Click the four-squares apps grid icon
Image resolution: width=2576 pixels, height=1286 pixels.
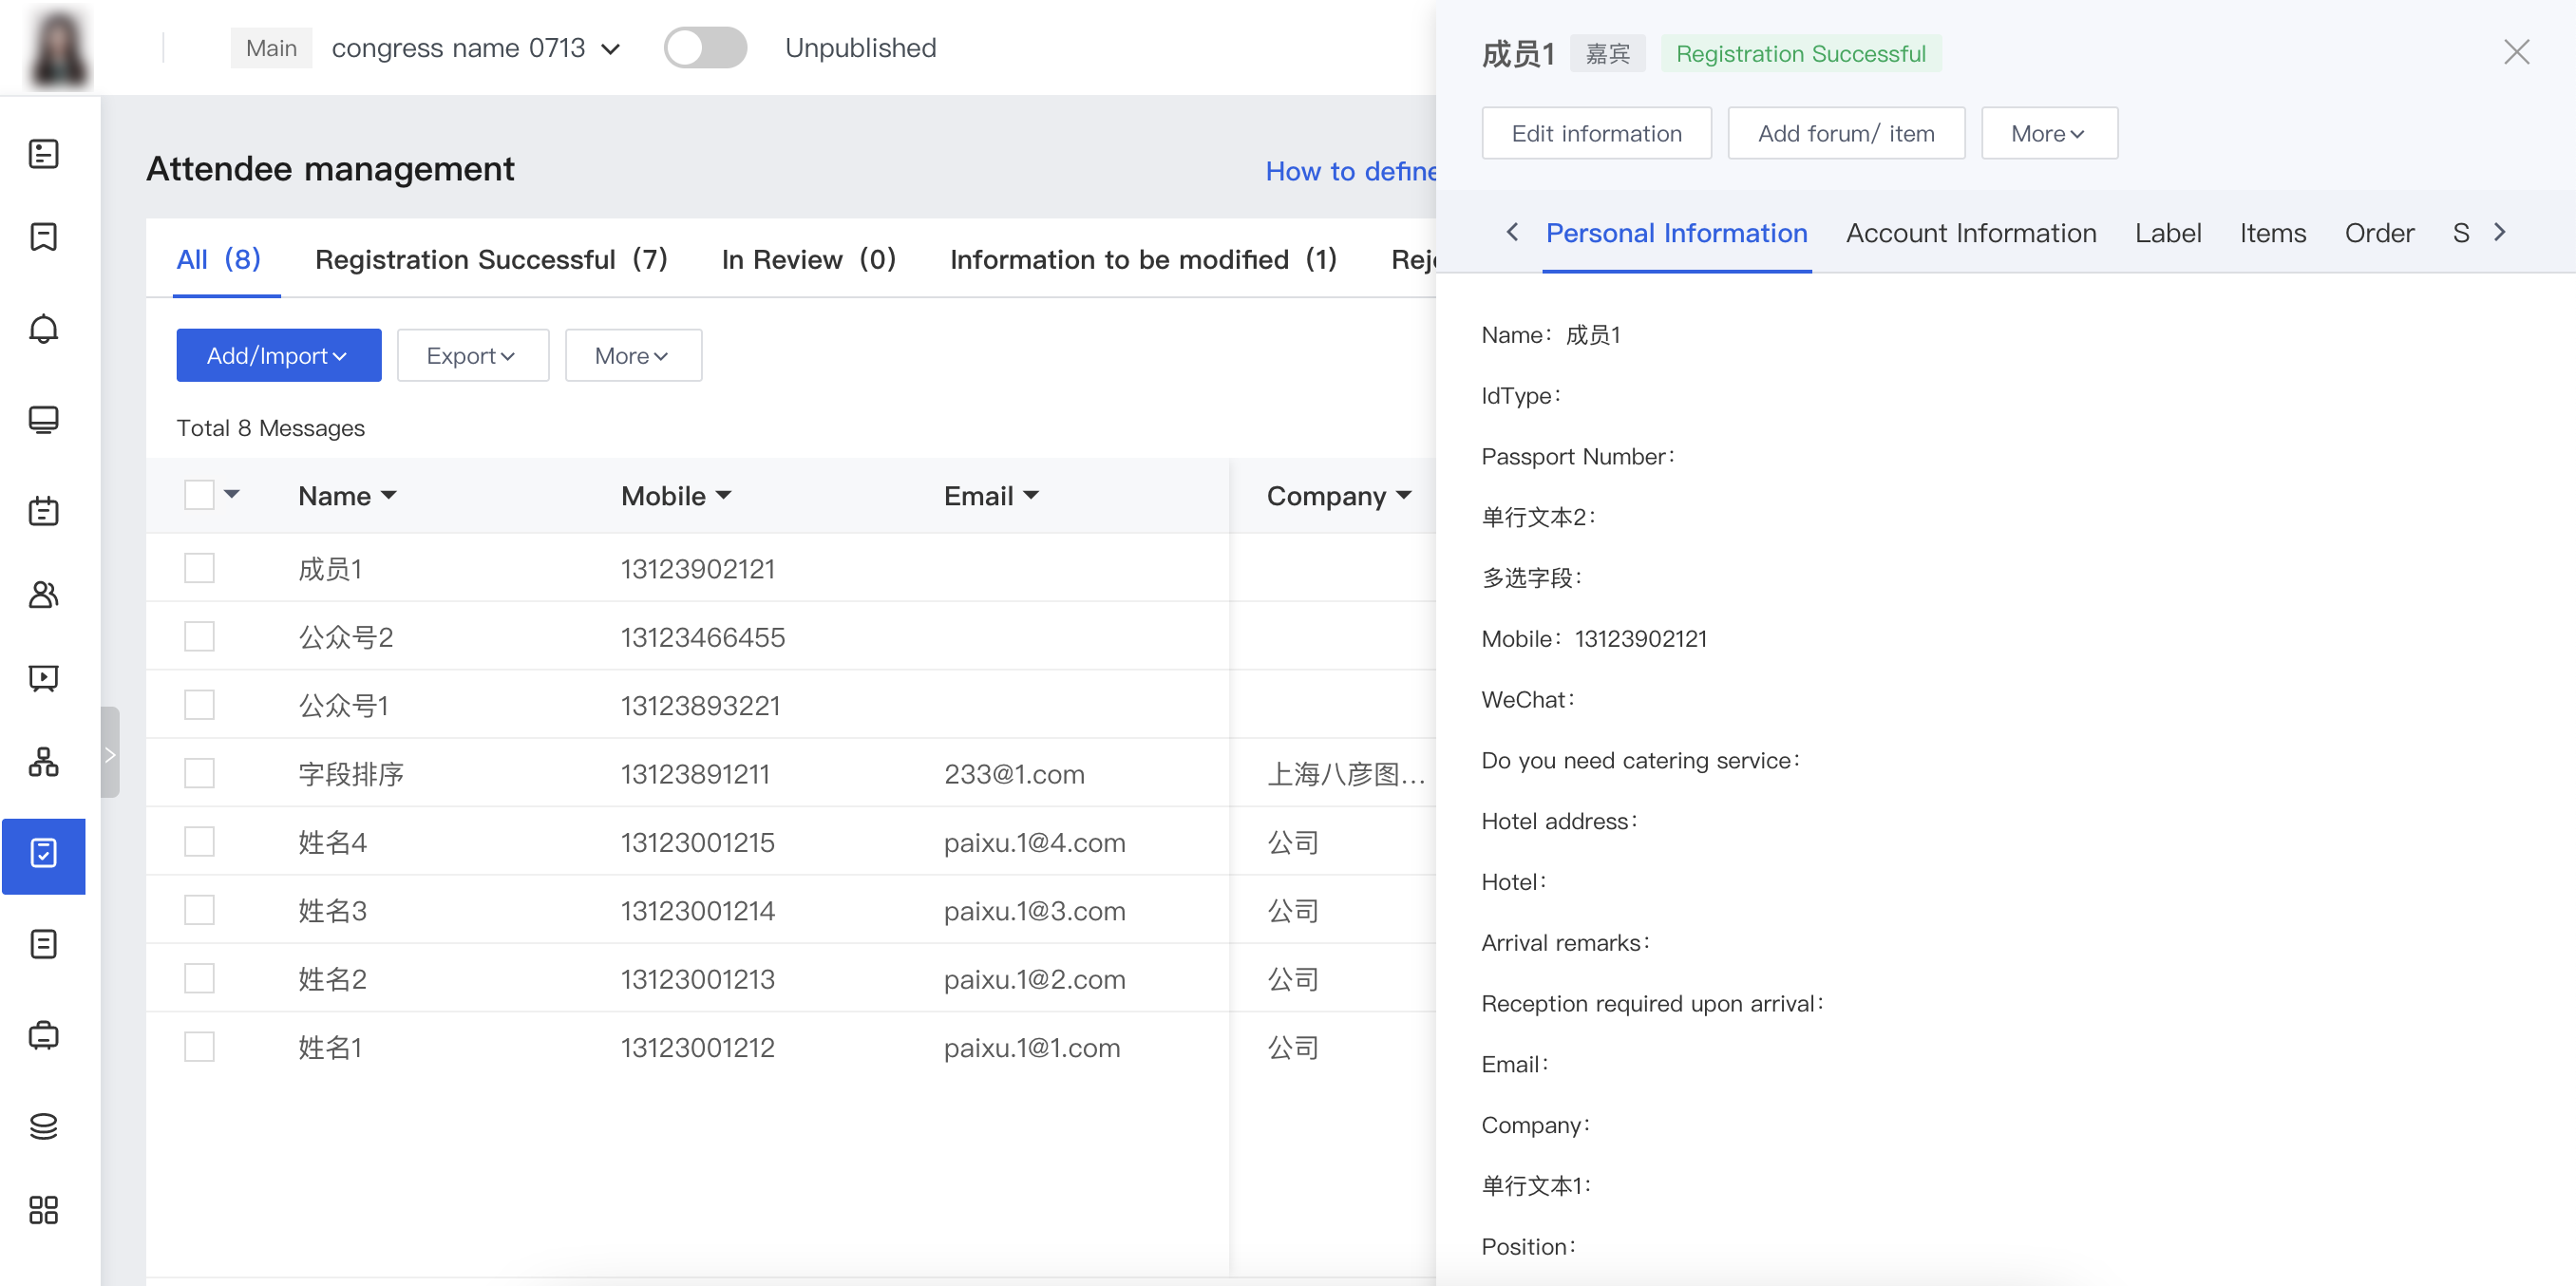pos(43,1210)
